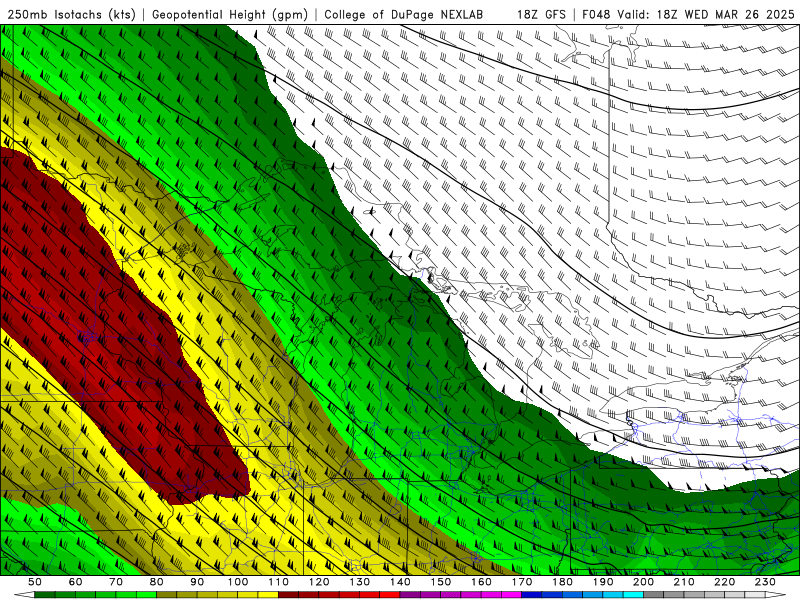The height and width of the screenshot is (600, 800).
Task: Click the 80 kts color bar label
Action: click(157, 582)
